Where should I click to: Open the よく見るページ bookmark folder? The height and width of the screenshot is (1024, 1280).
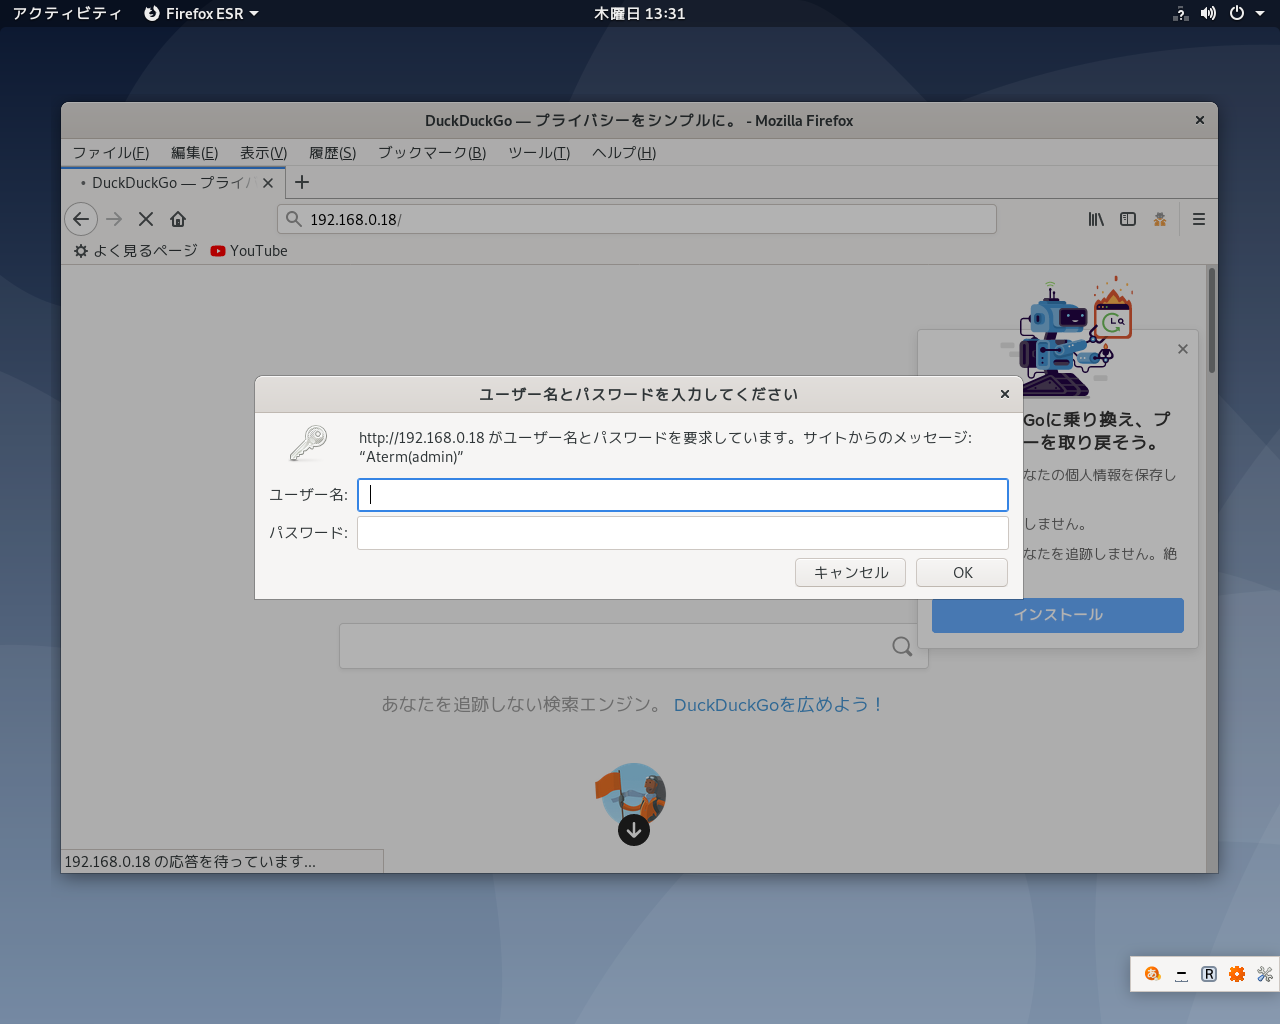pyautogui.click(x=136, y=251)
